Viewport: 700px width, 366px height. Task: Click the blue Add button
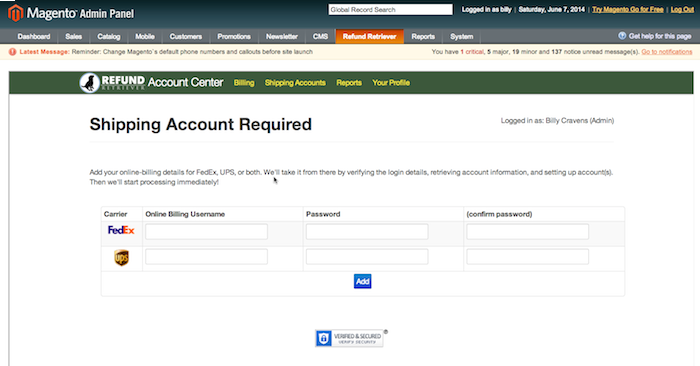[x=362, y=281]
